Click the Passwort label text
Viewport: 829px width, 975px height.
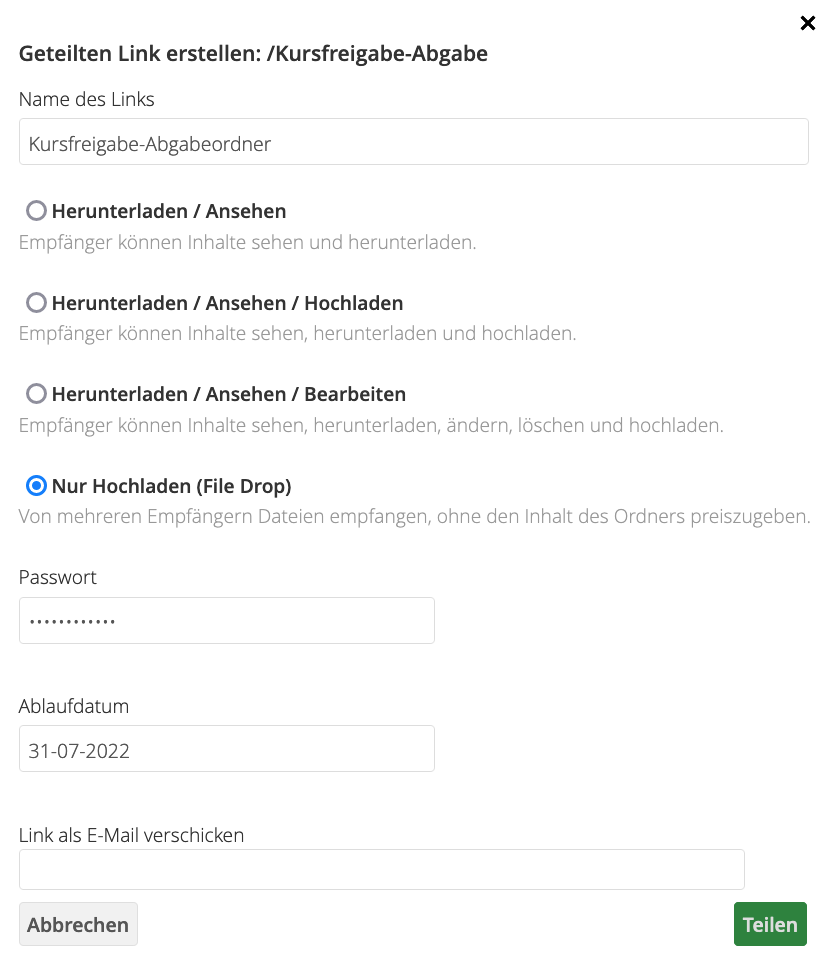[57, 577]
